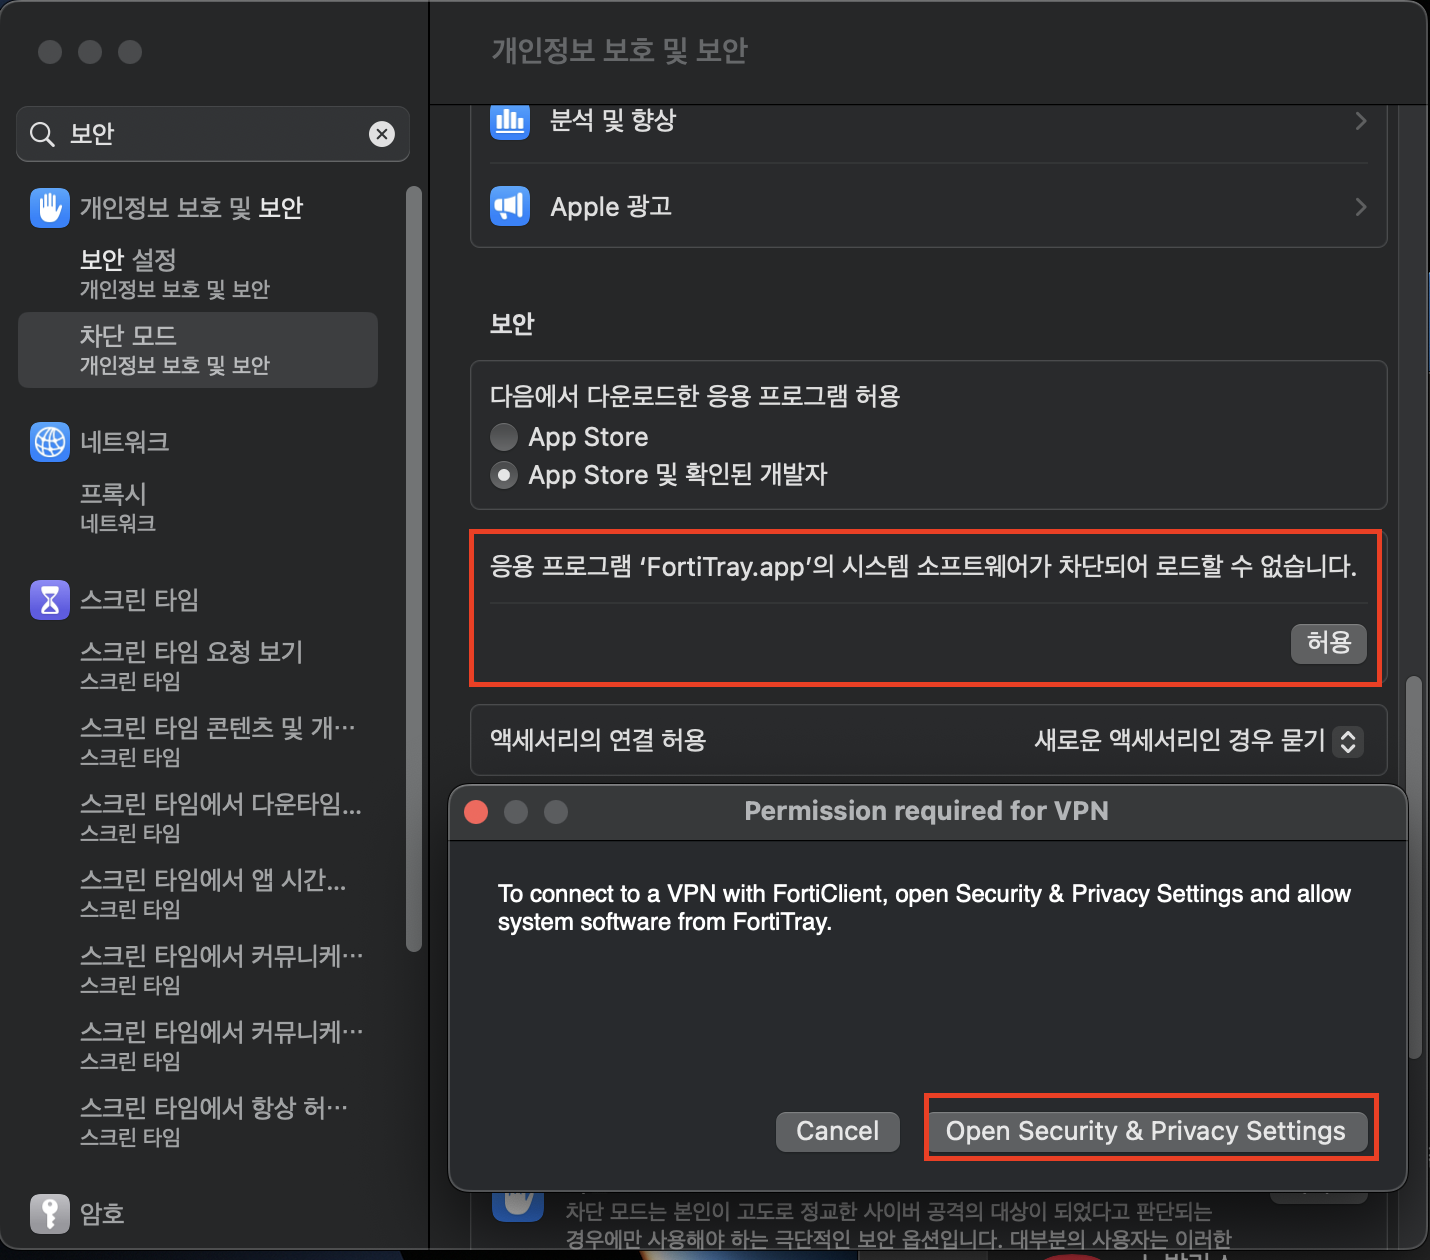The image size is (1430, 1260).
Task: Click the main pane vertical scrollbar
Action: [x=1413, y=868]
